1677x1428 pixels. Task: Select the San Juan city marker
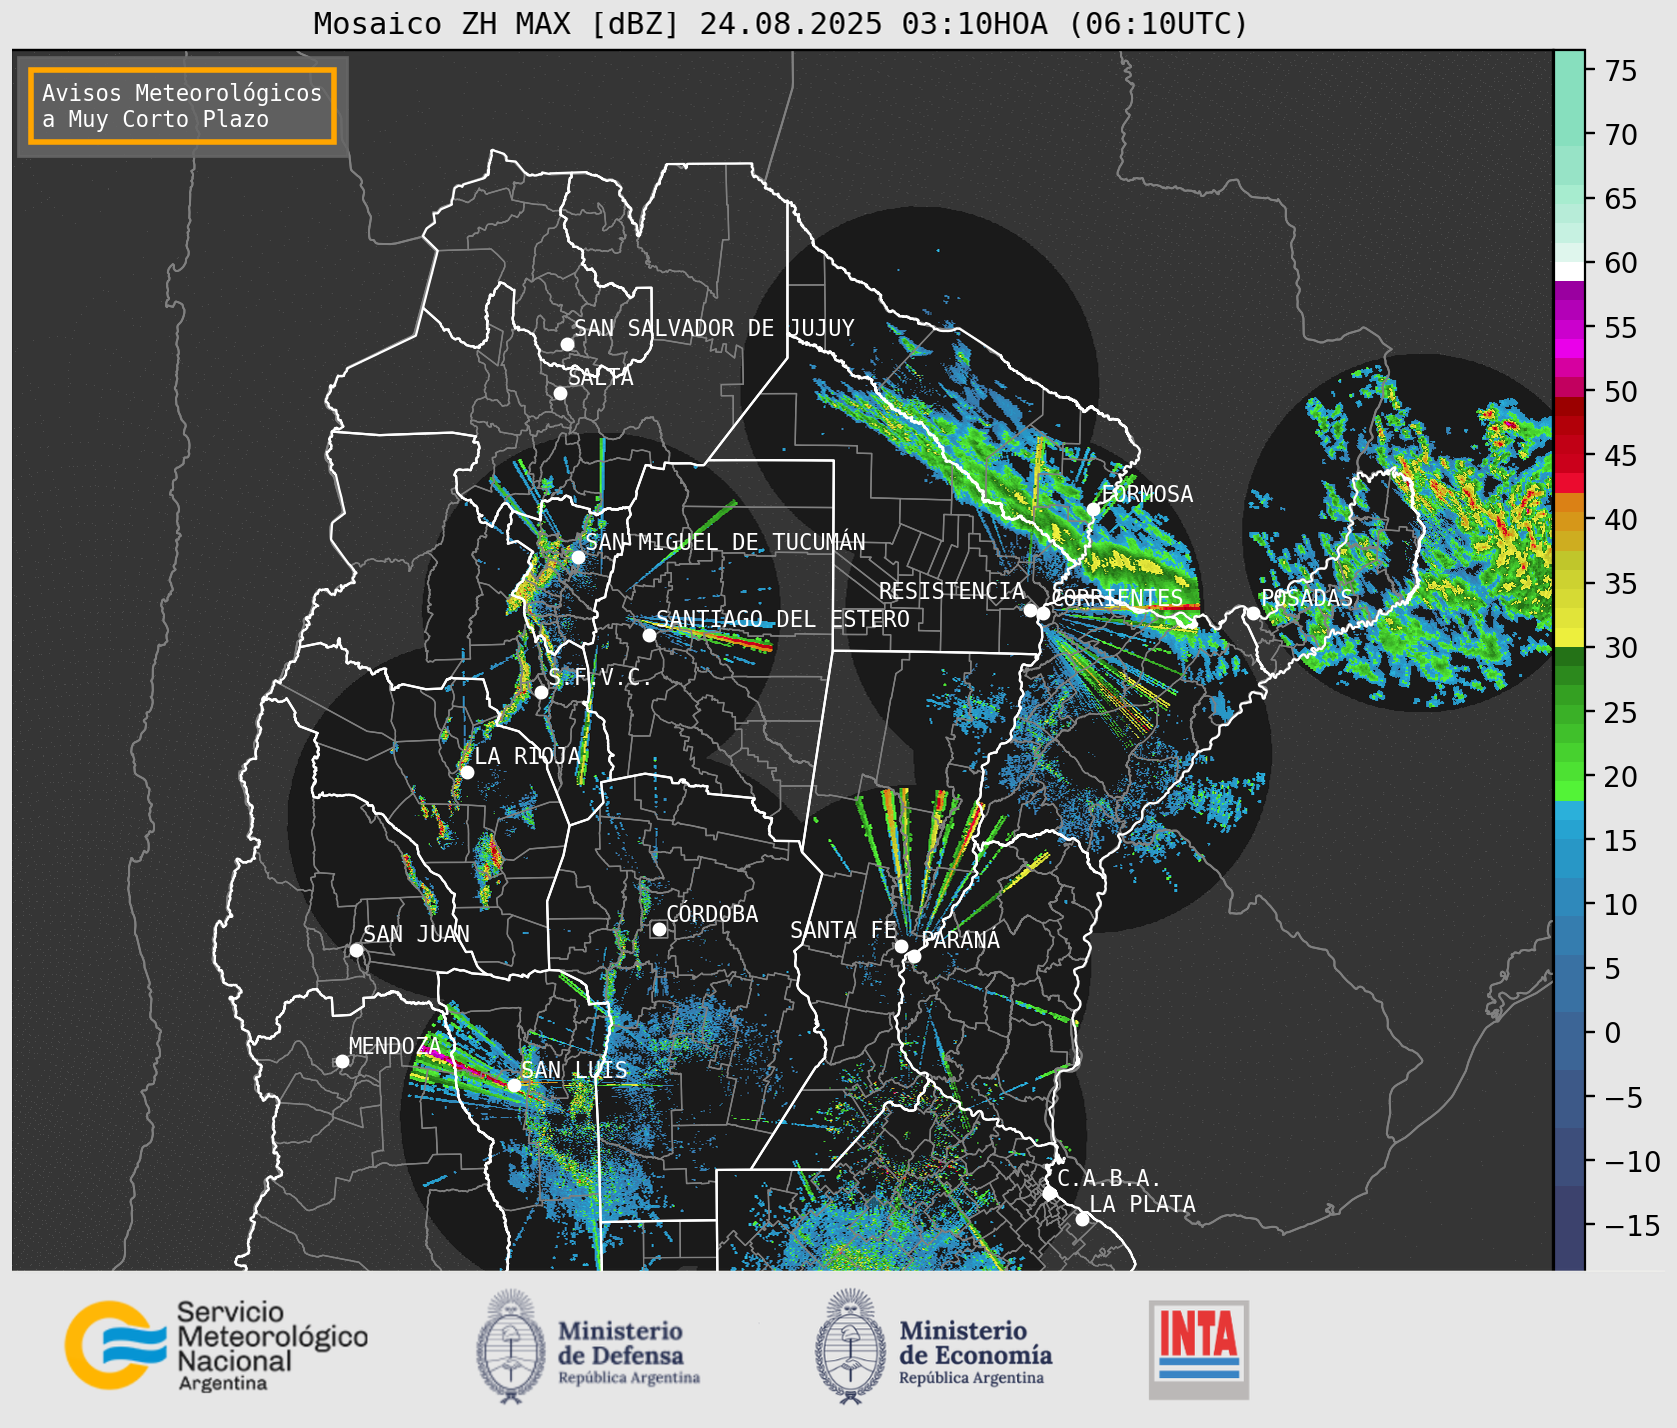(x=356, y=950)
